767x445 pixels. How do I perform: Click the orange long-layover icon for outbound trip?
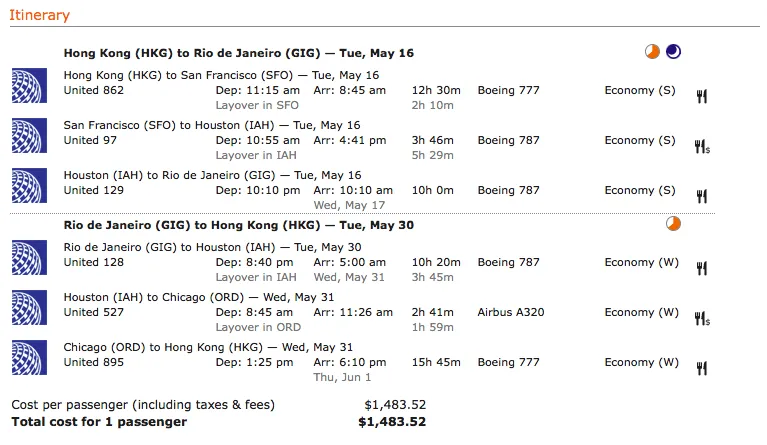652,51
